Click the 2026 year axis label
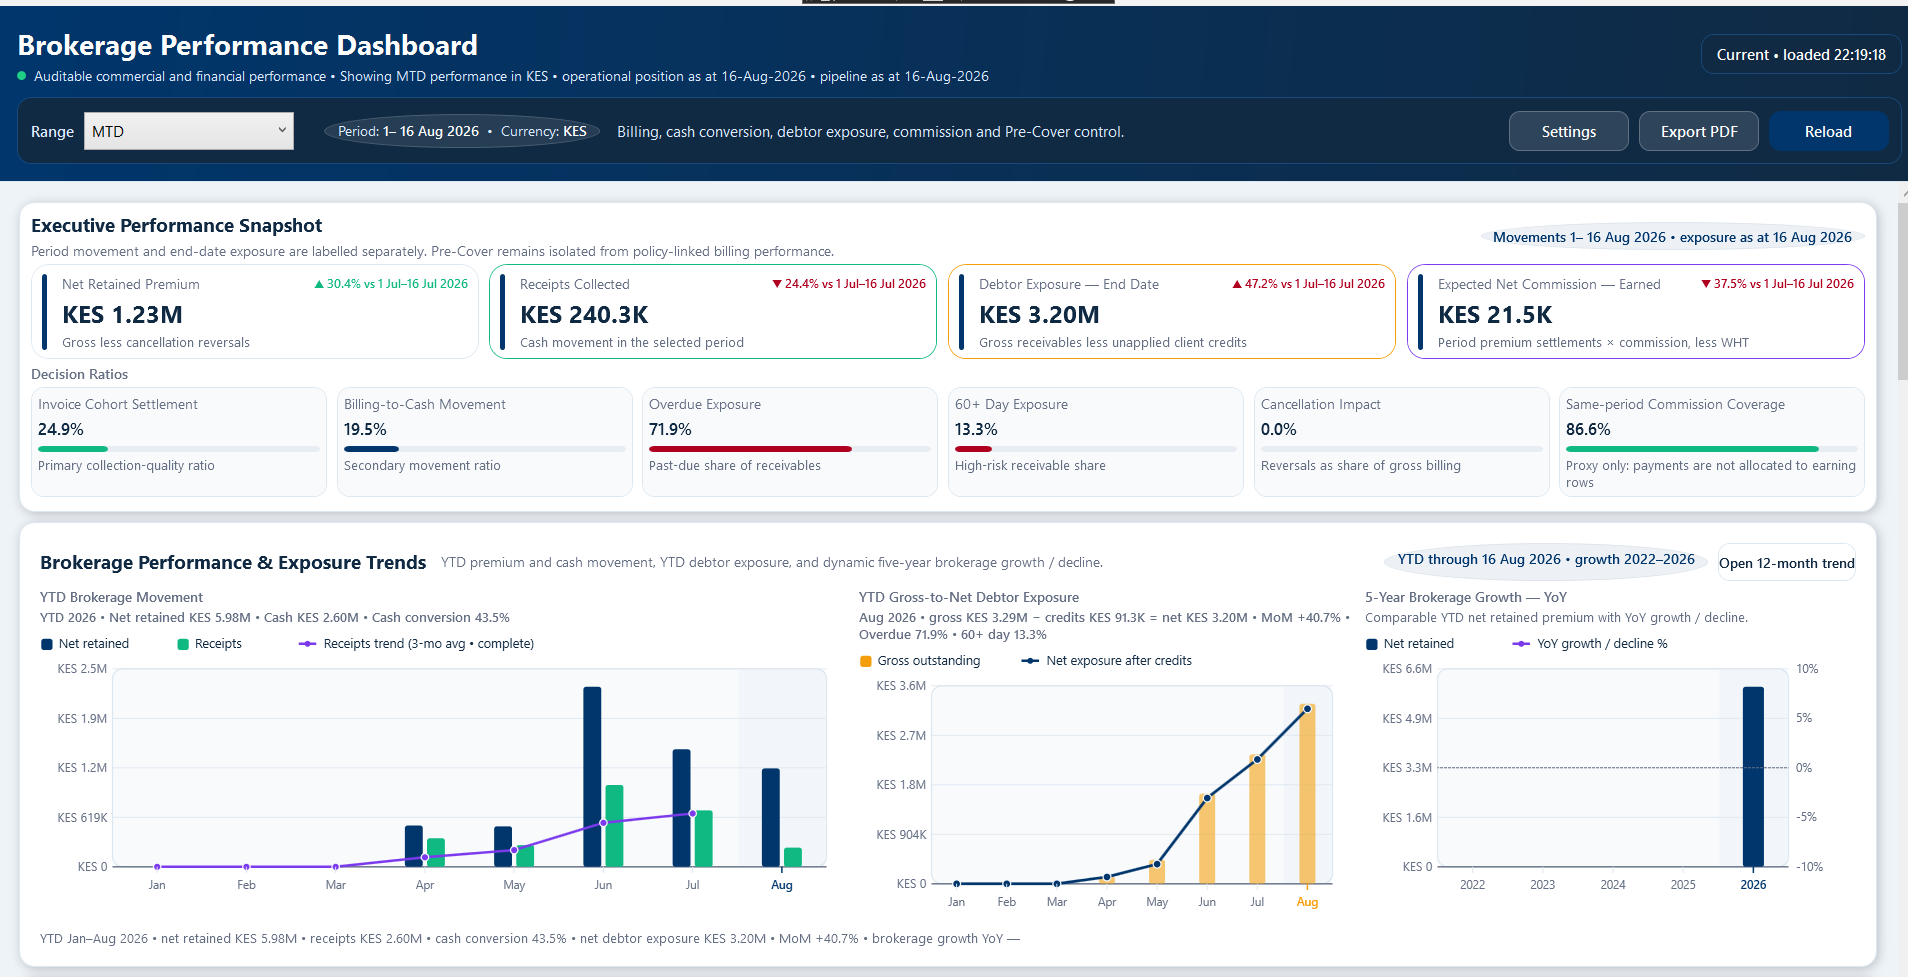The image size is (1908, 977). [1753, 885]
